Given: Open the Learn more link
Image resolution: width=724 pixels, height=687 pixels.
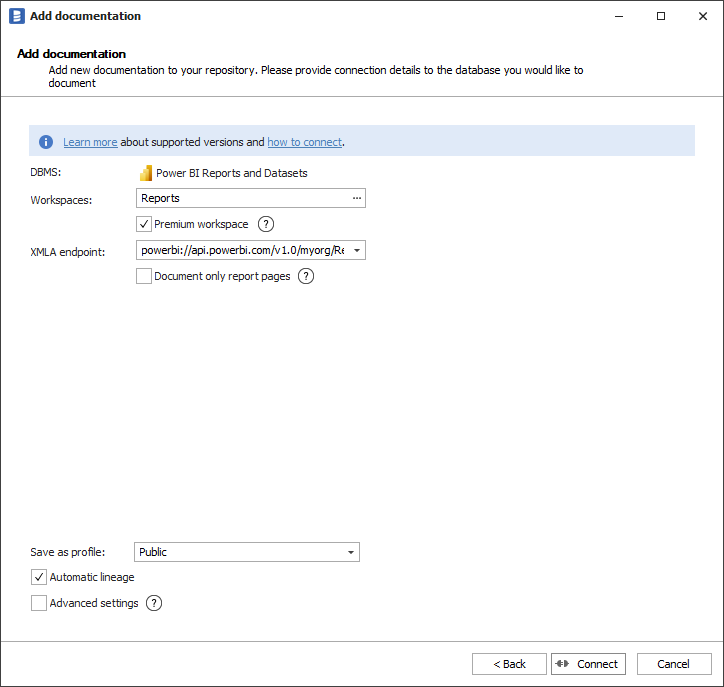Looking at the screenshot, I should [90, 142].
